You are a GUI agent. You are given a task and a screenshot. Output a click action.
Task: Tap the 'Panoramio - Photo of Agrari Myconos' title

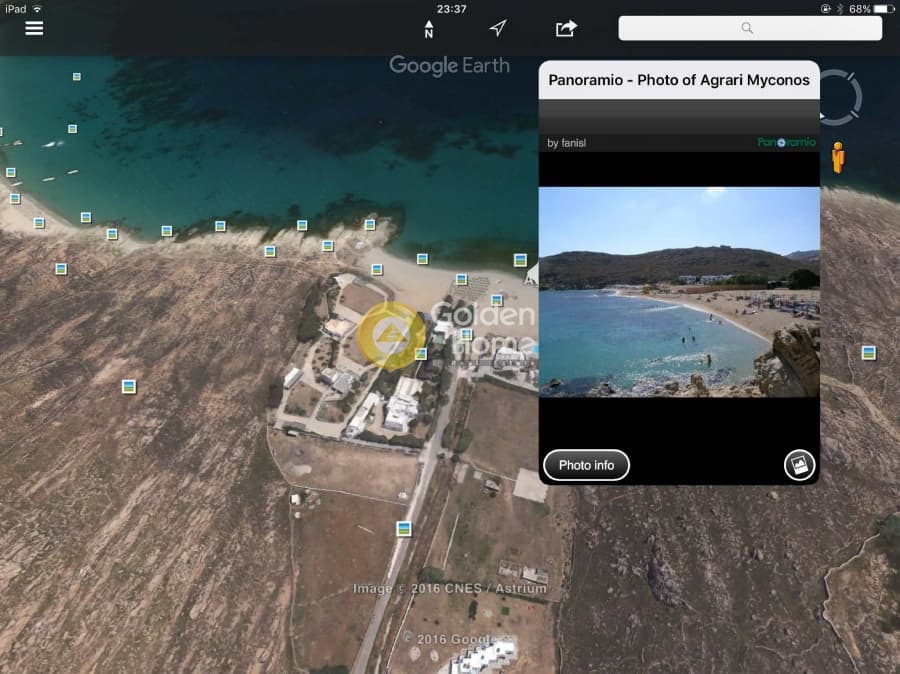pos(679,80)
